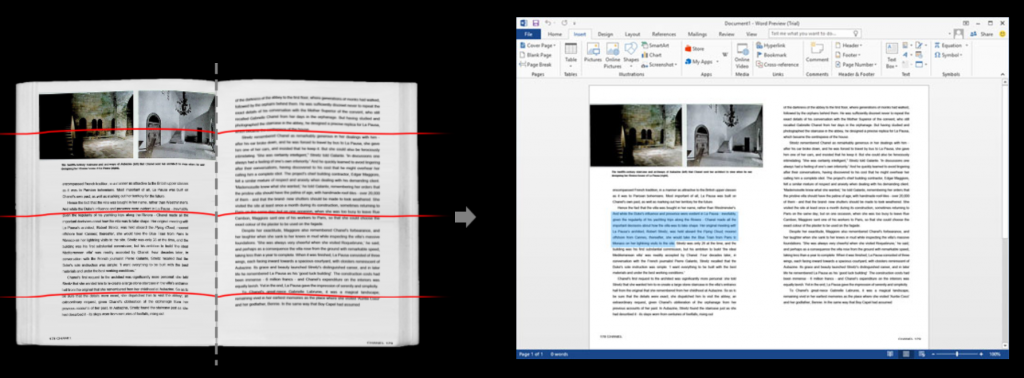Screen dimensions: 1024x378
Task: Open the account profile picture
Action: pos(958,33)
